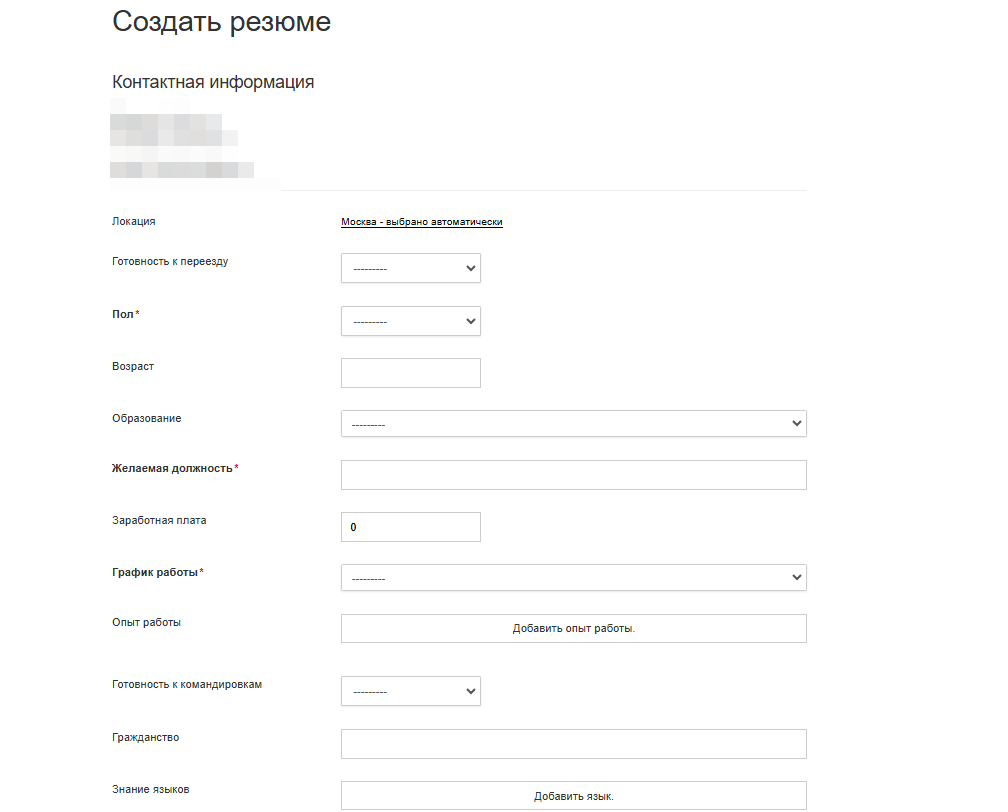Click the 'Создать резюме' page heading
This screenshot has height=812, width=1008.
pos(221,22)
